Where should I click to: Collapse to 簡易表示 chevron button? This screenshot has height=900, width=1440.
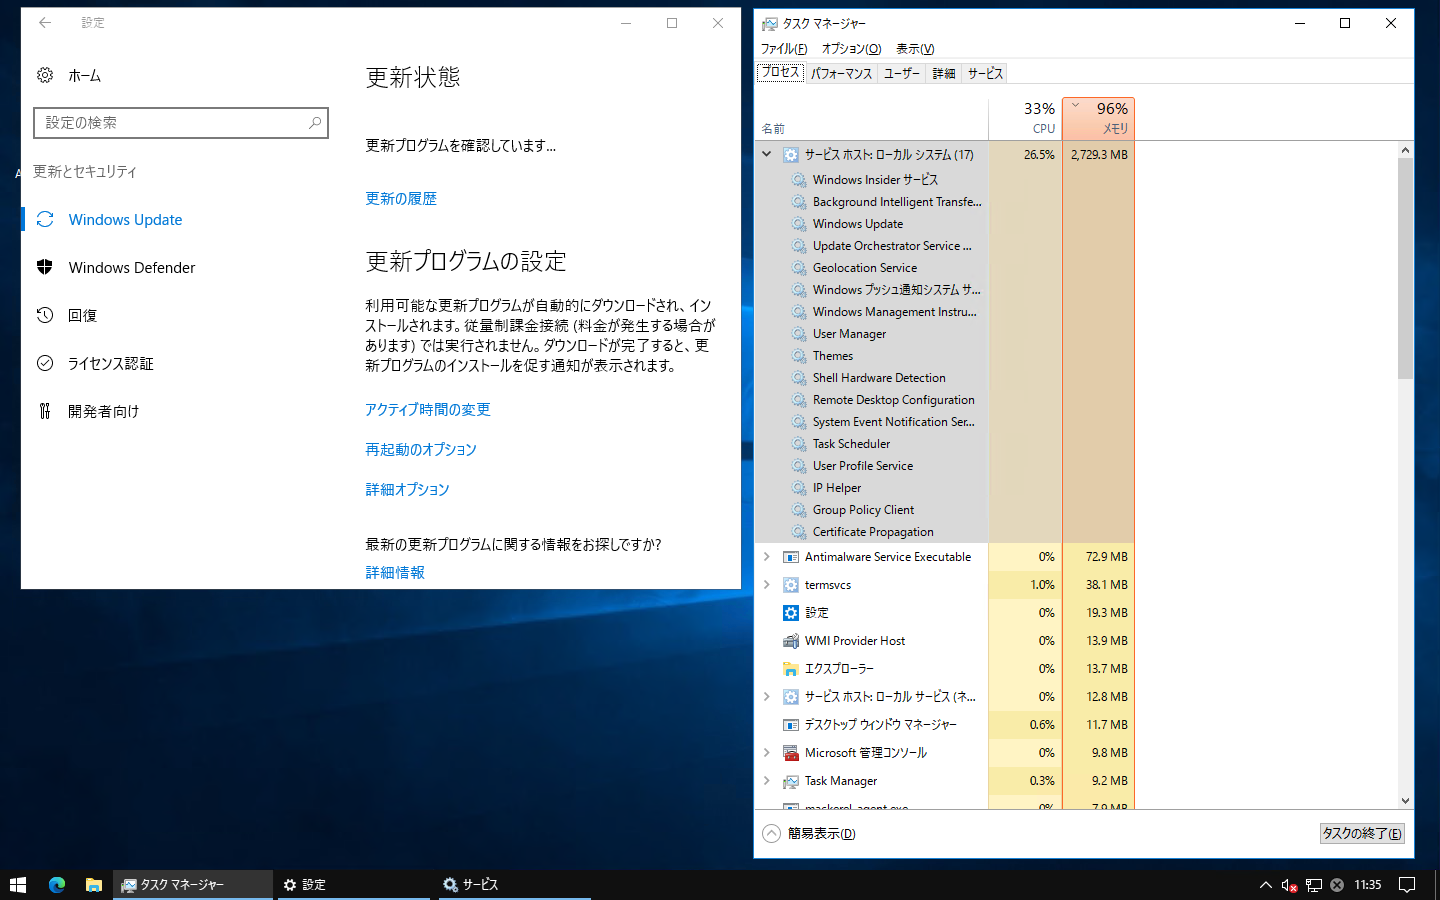[x=771, y=834]
